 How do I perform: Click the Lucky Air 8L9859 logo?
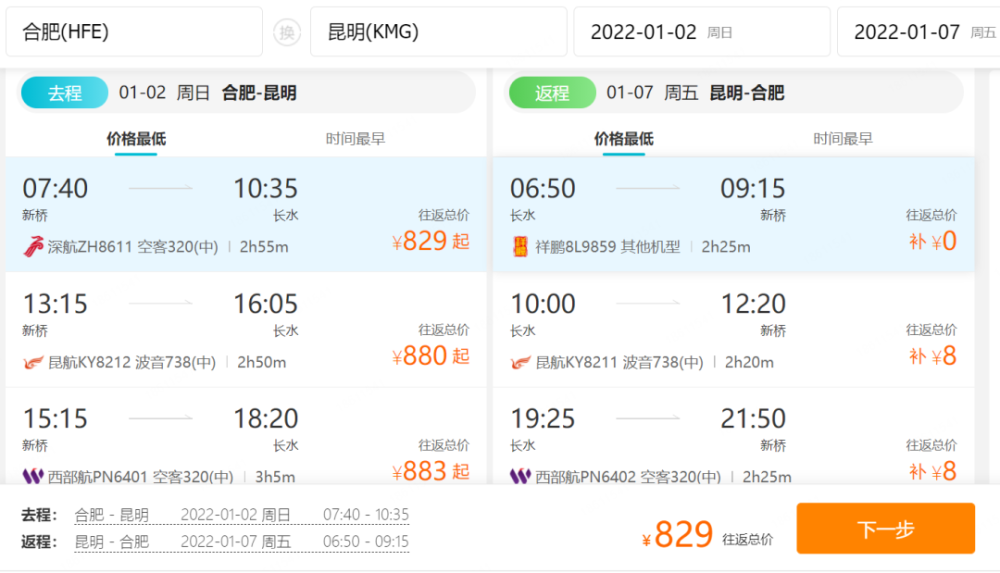[x=521, y=246]
